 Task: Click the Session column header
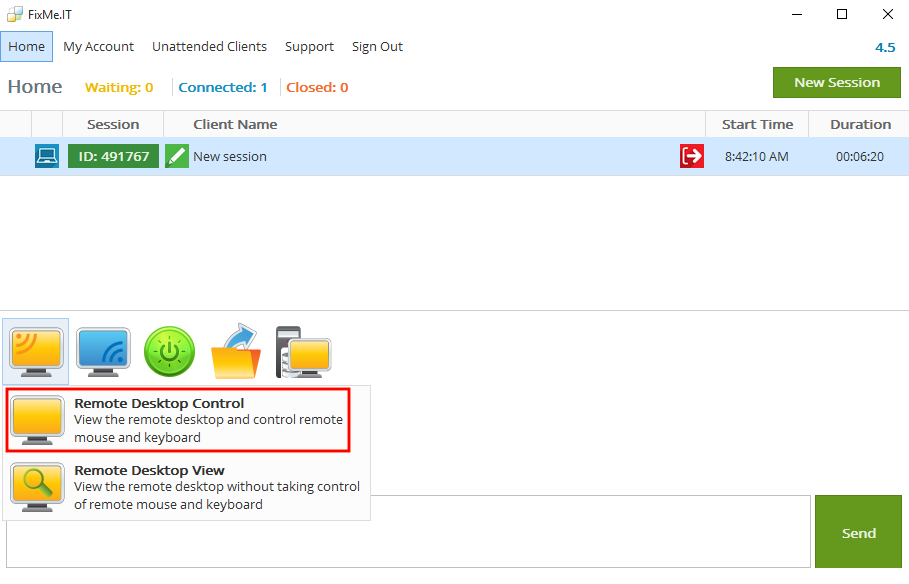click(x=113, y=124)
